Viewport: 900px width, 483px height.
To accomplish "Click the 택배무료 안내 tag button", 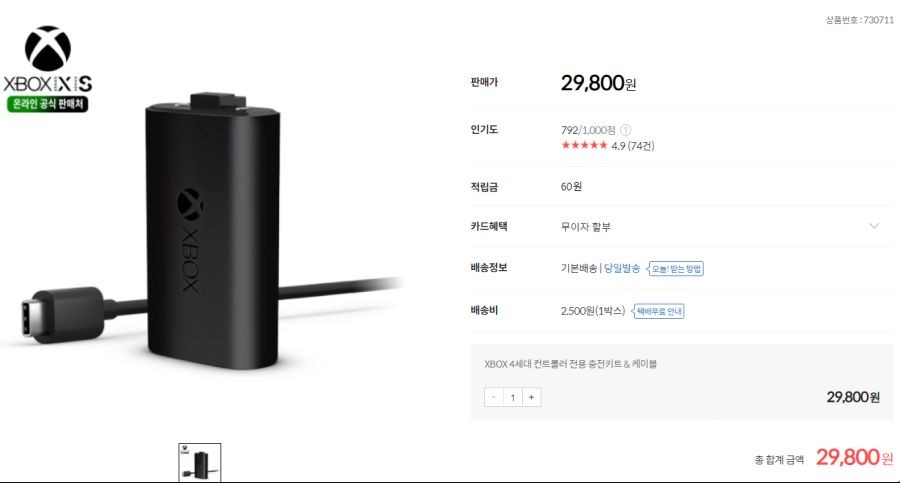I will click(x=658, y=311).
